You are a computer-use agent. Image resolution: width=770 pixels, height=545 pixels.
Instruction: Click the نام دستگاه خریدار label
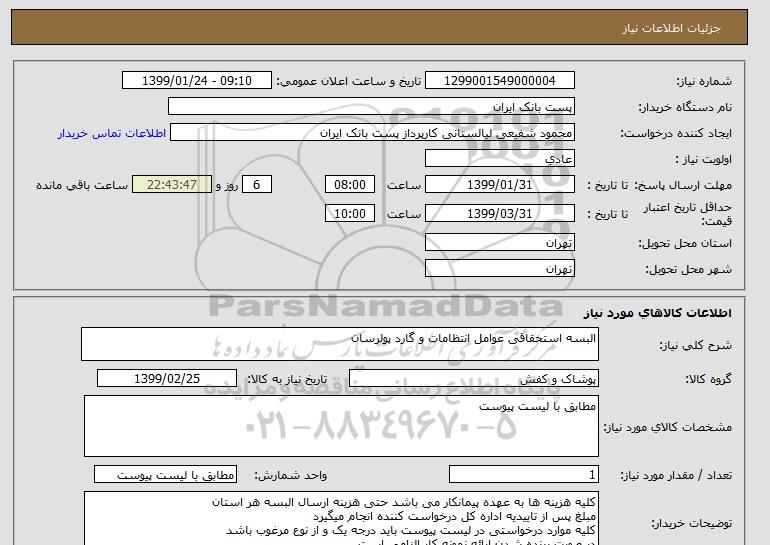pos(685,107)
